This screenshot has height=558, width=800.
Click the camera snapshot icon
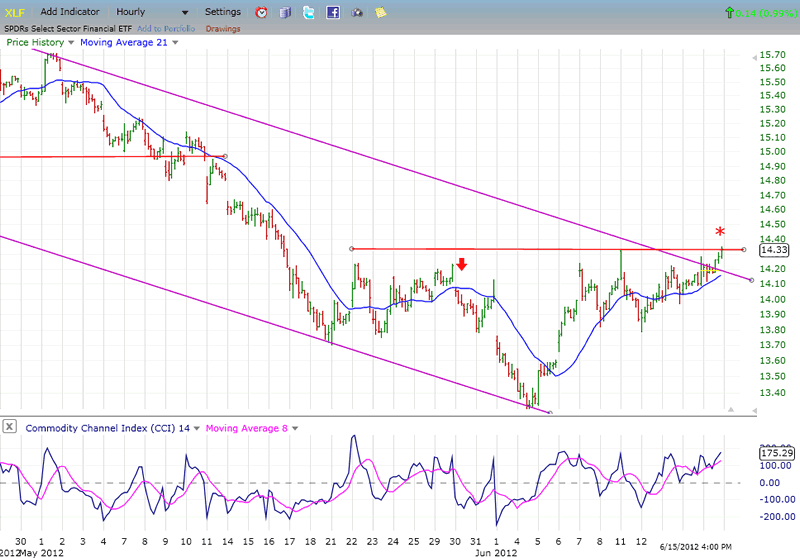(357, 12)
